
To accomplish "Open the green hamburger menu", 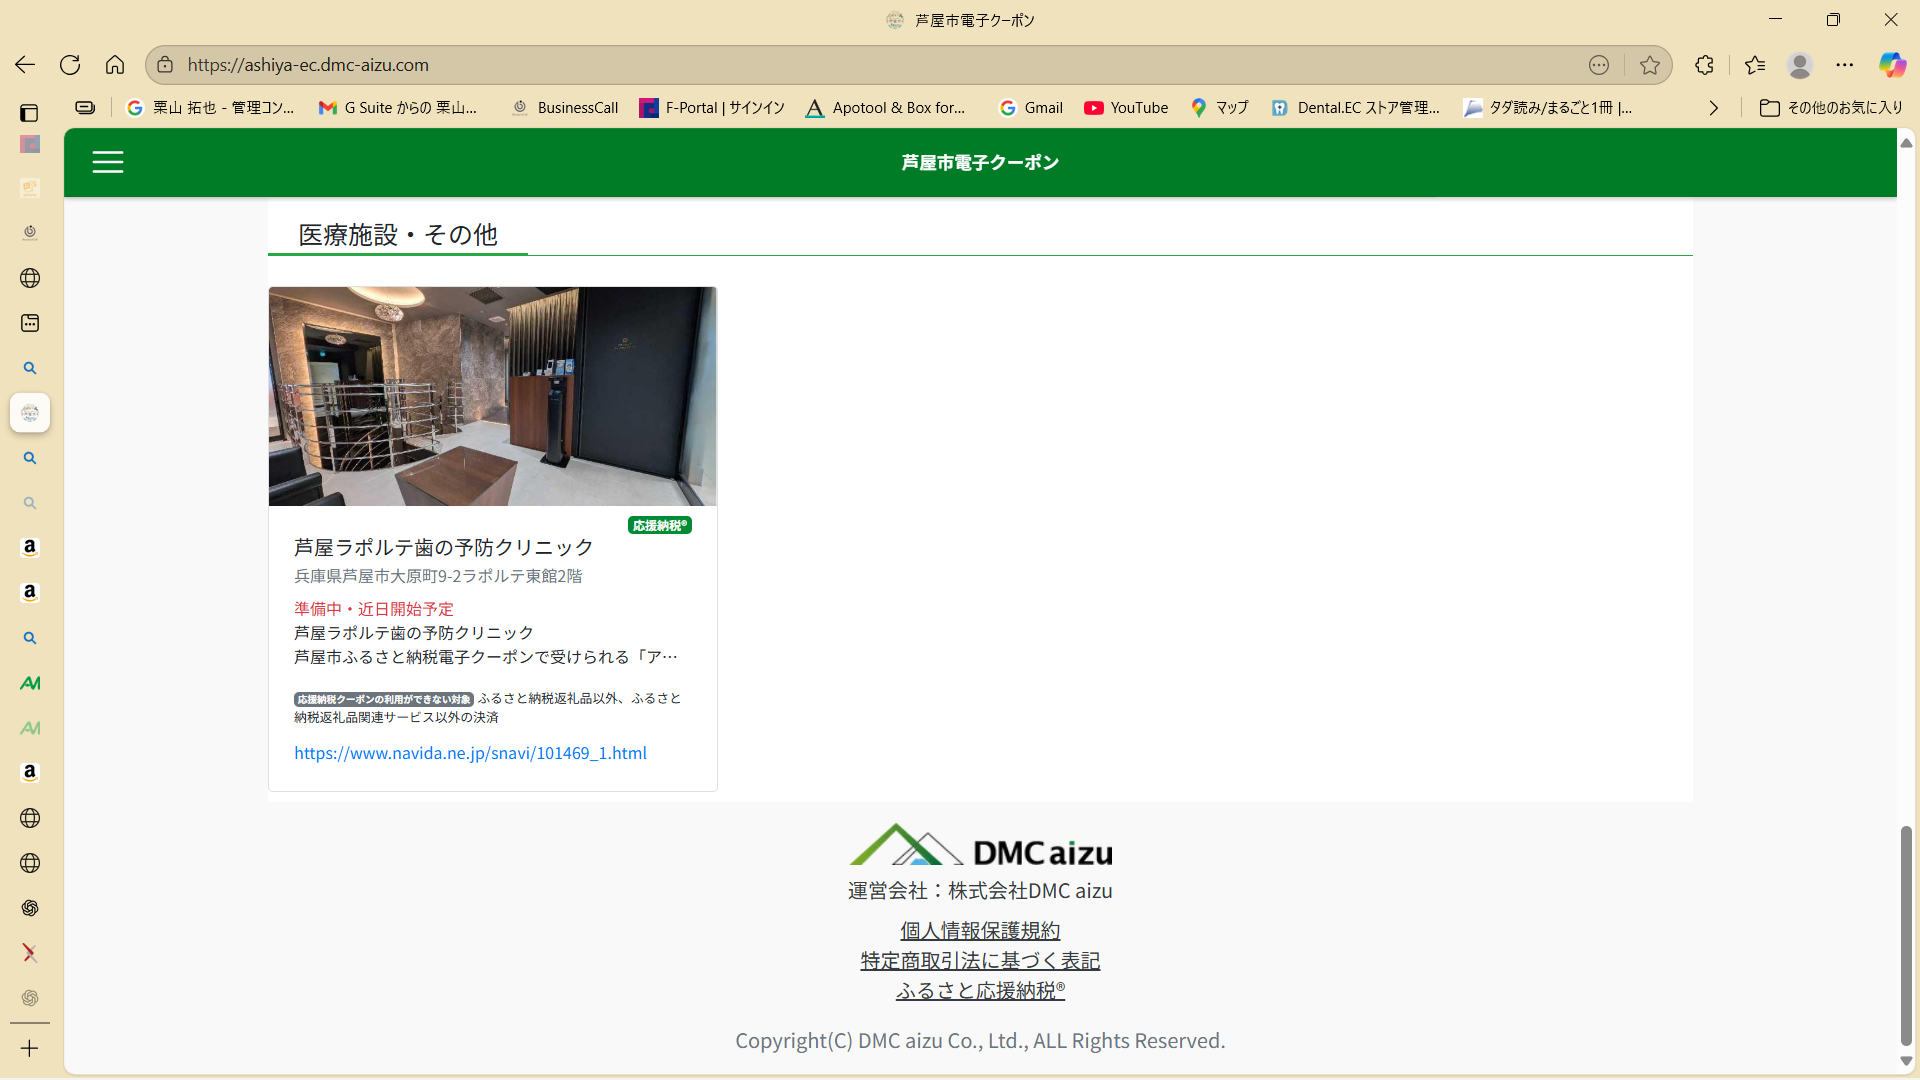I will click(x=108, y=162).
